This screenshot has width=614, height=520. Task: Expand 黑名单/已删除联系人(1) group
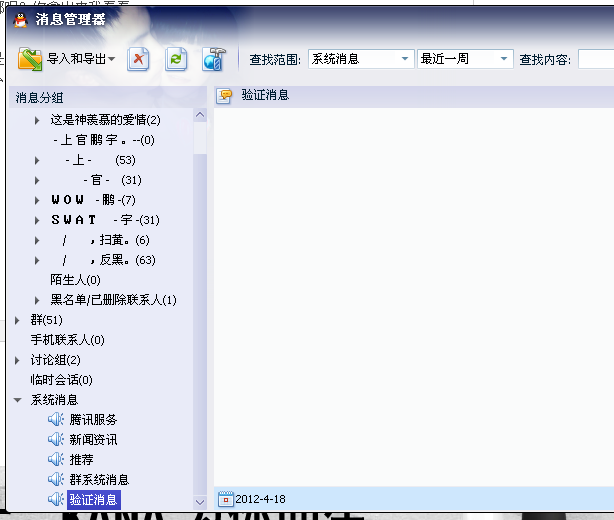pyautogui.click(x=37, y=300)
